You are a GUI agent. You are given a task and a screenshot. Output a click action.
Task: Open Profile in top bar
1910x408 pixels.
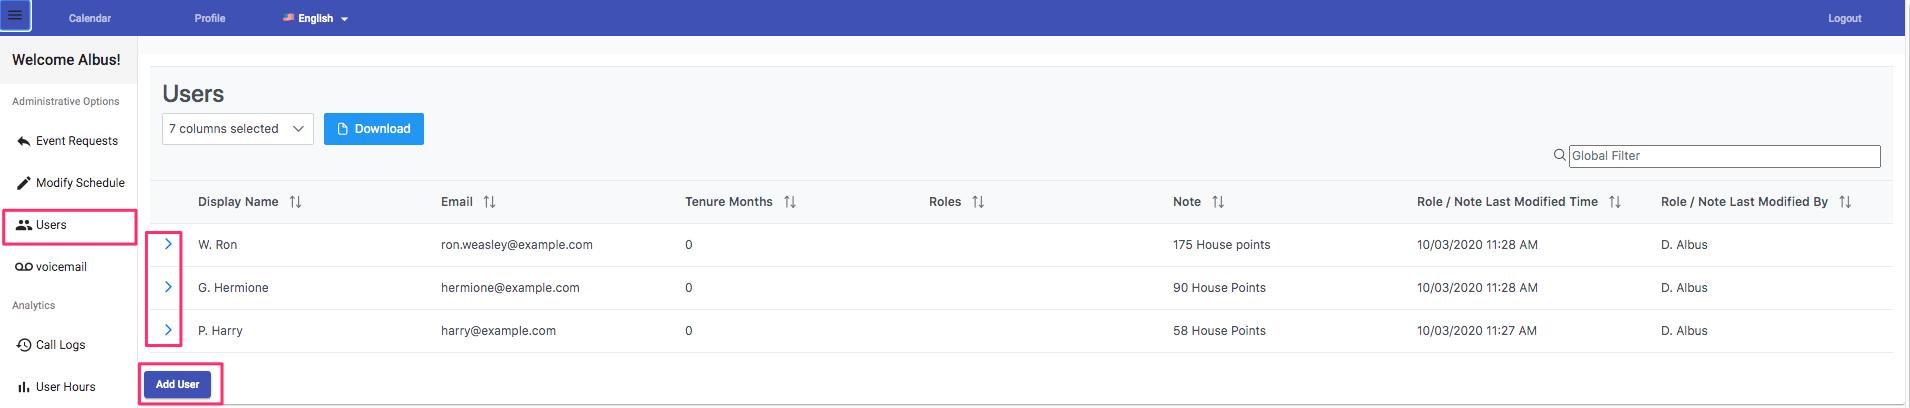[x=210, y=18]
